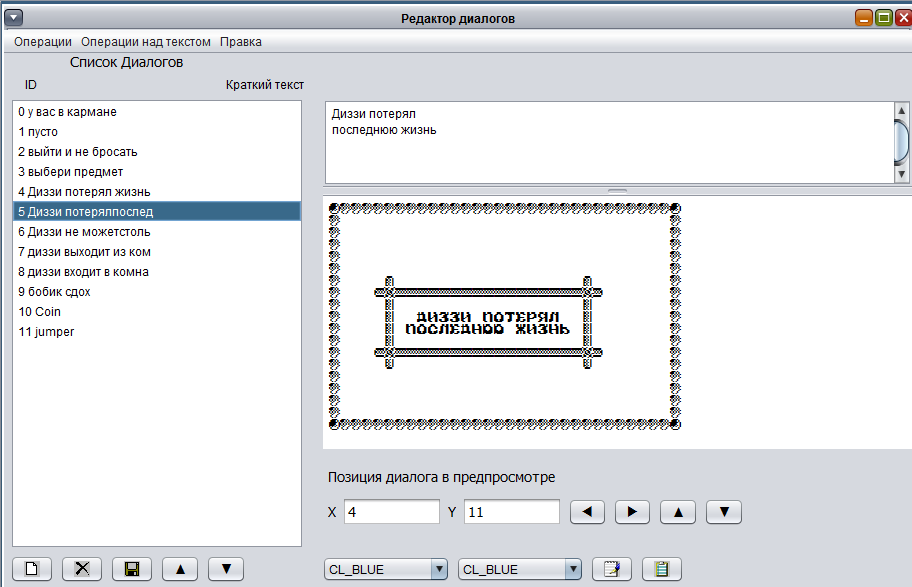
Task: Select list row '9 бобик сдох'
Action: point(156,291)
